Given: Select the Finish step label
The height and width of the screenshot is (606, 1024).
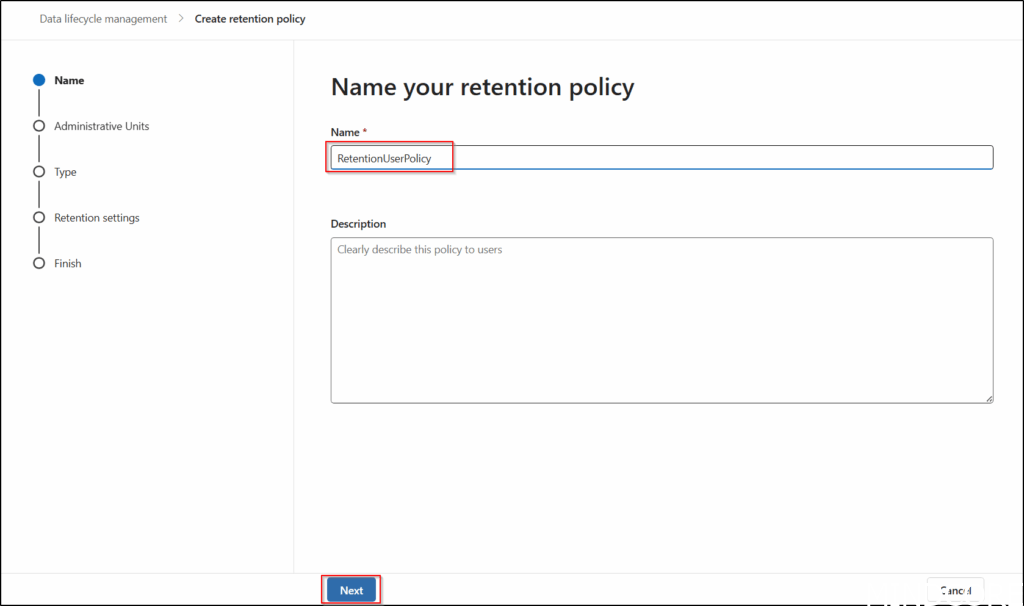Looking at the screenshot, I should click(67, 264).
